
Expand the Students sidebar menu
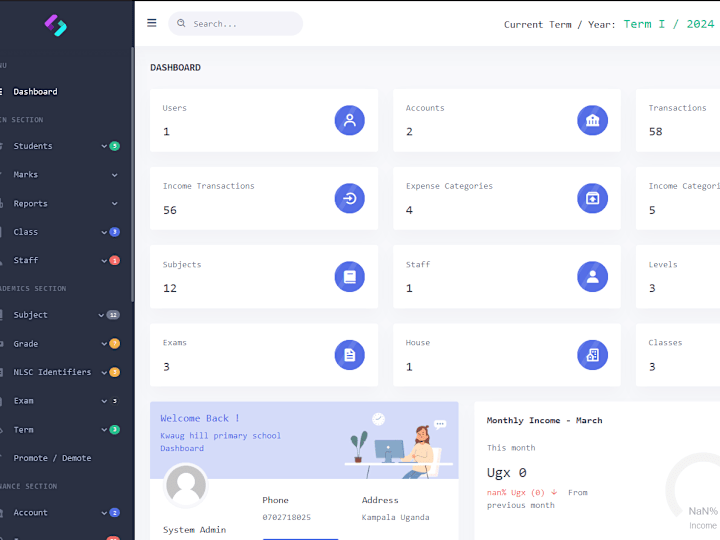(x=60, y=146)
